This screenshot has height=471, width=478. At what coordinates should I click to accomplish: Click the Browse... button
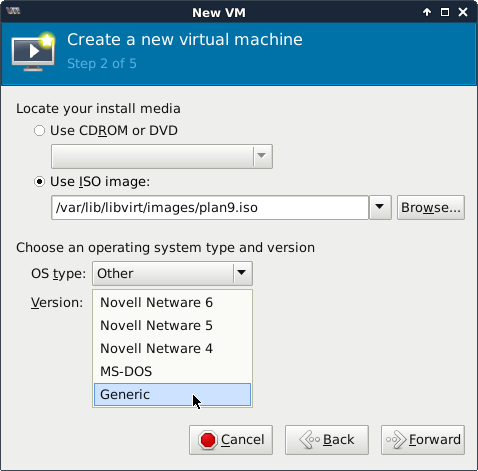pos(431,207)
